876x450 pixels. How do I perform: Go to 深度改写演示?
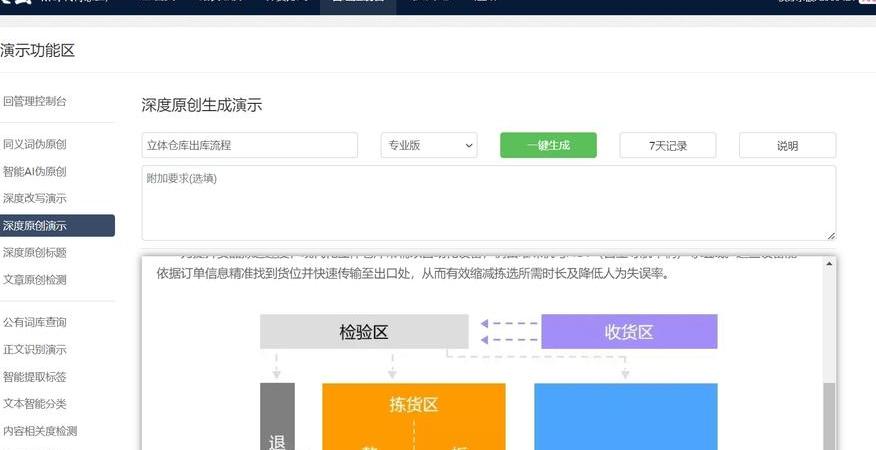pyautogui.click(x=35, y=198)
